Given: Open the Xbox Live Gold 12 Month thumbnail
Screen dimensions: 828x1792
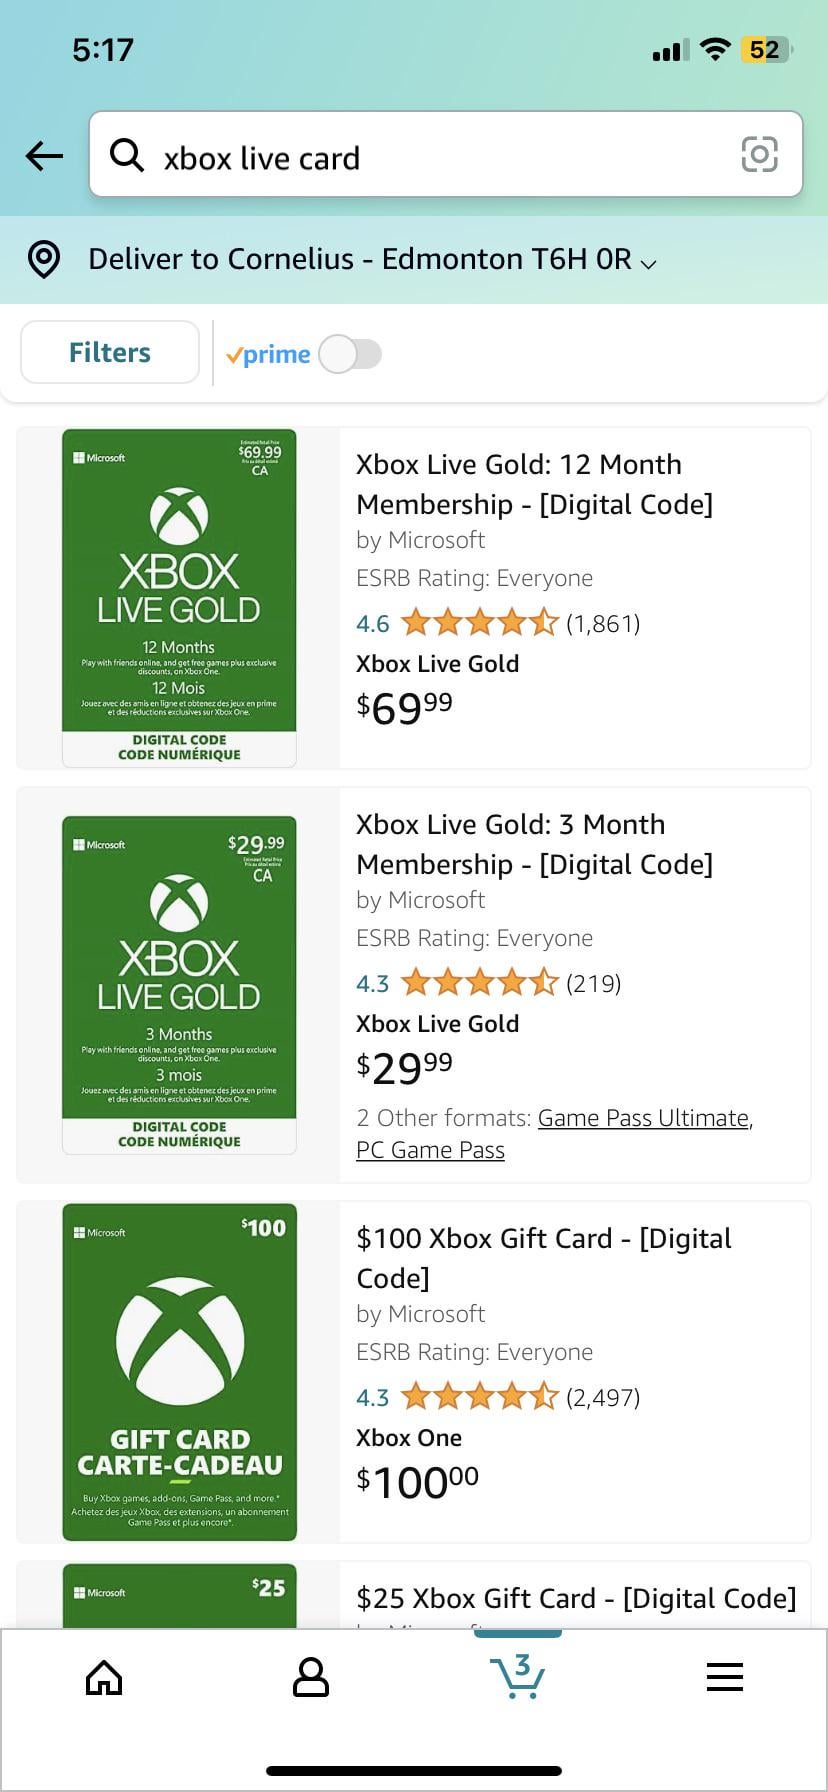Looking at the screenshot, I should 179,598.
